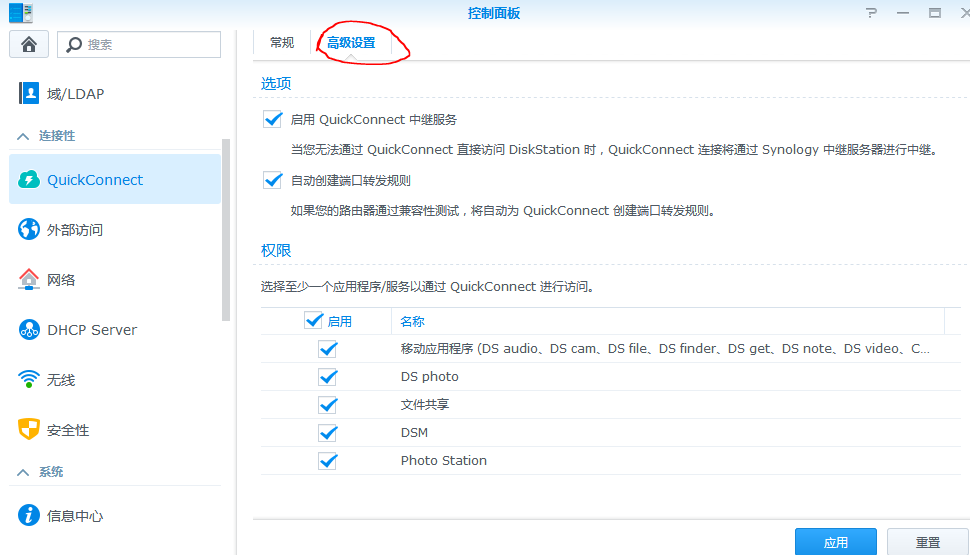Select the 移动应用程序 row text
This screenshot has width=970, height=555.
coord(665,348)
